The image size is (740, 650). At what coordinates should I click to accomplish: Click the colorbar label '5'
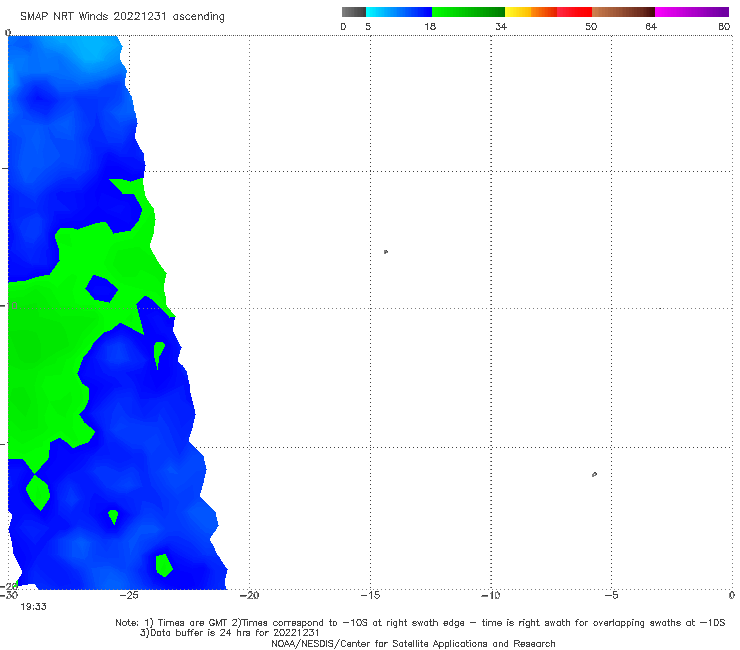(368, 26)
